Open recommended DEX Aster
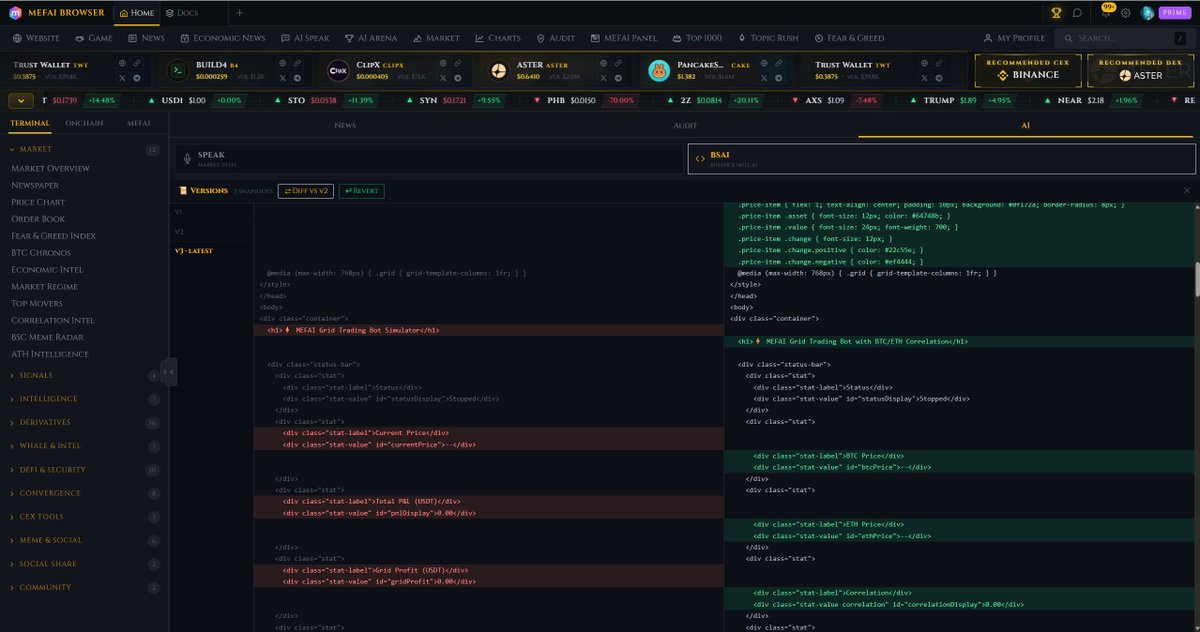The image size is (1200, 632). (x=1140, y=69)
